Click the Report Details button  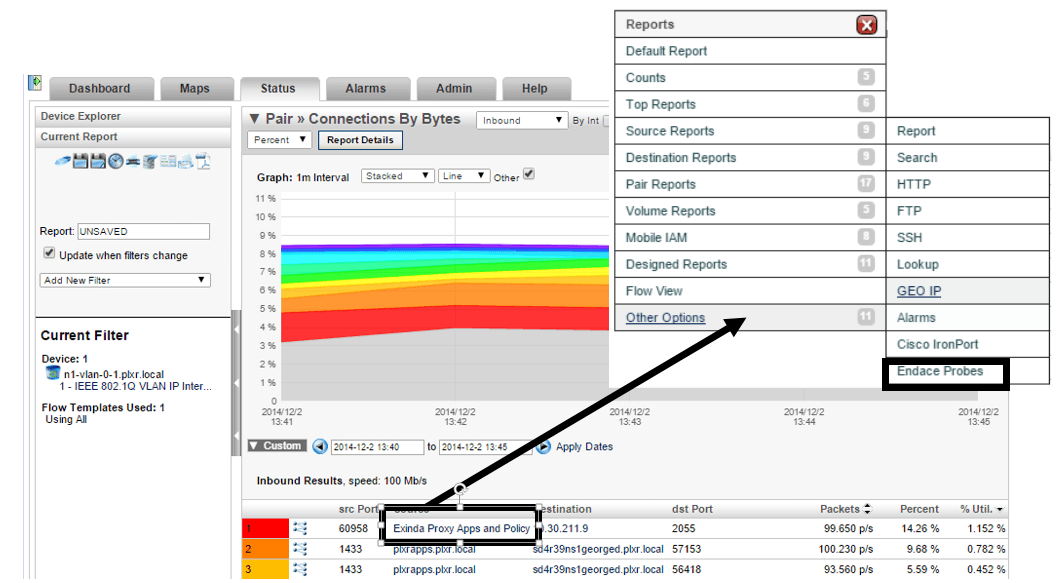point(360,140)
